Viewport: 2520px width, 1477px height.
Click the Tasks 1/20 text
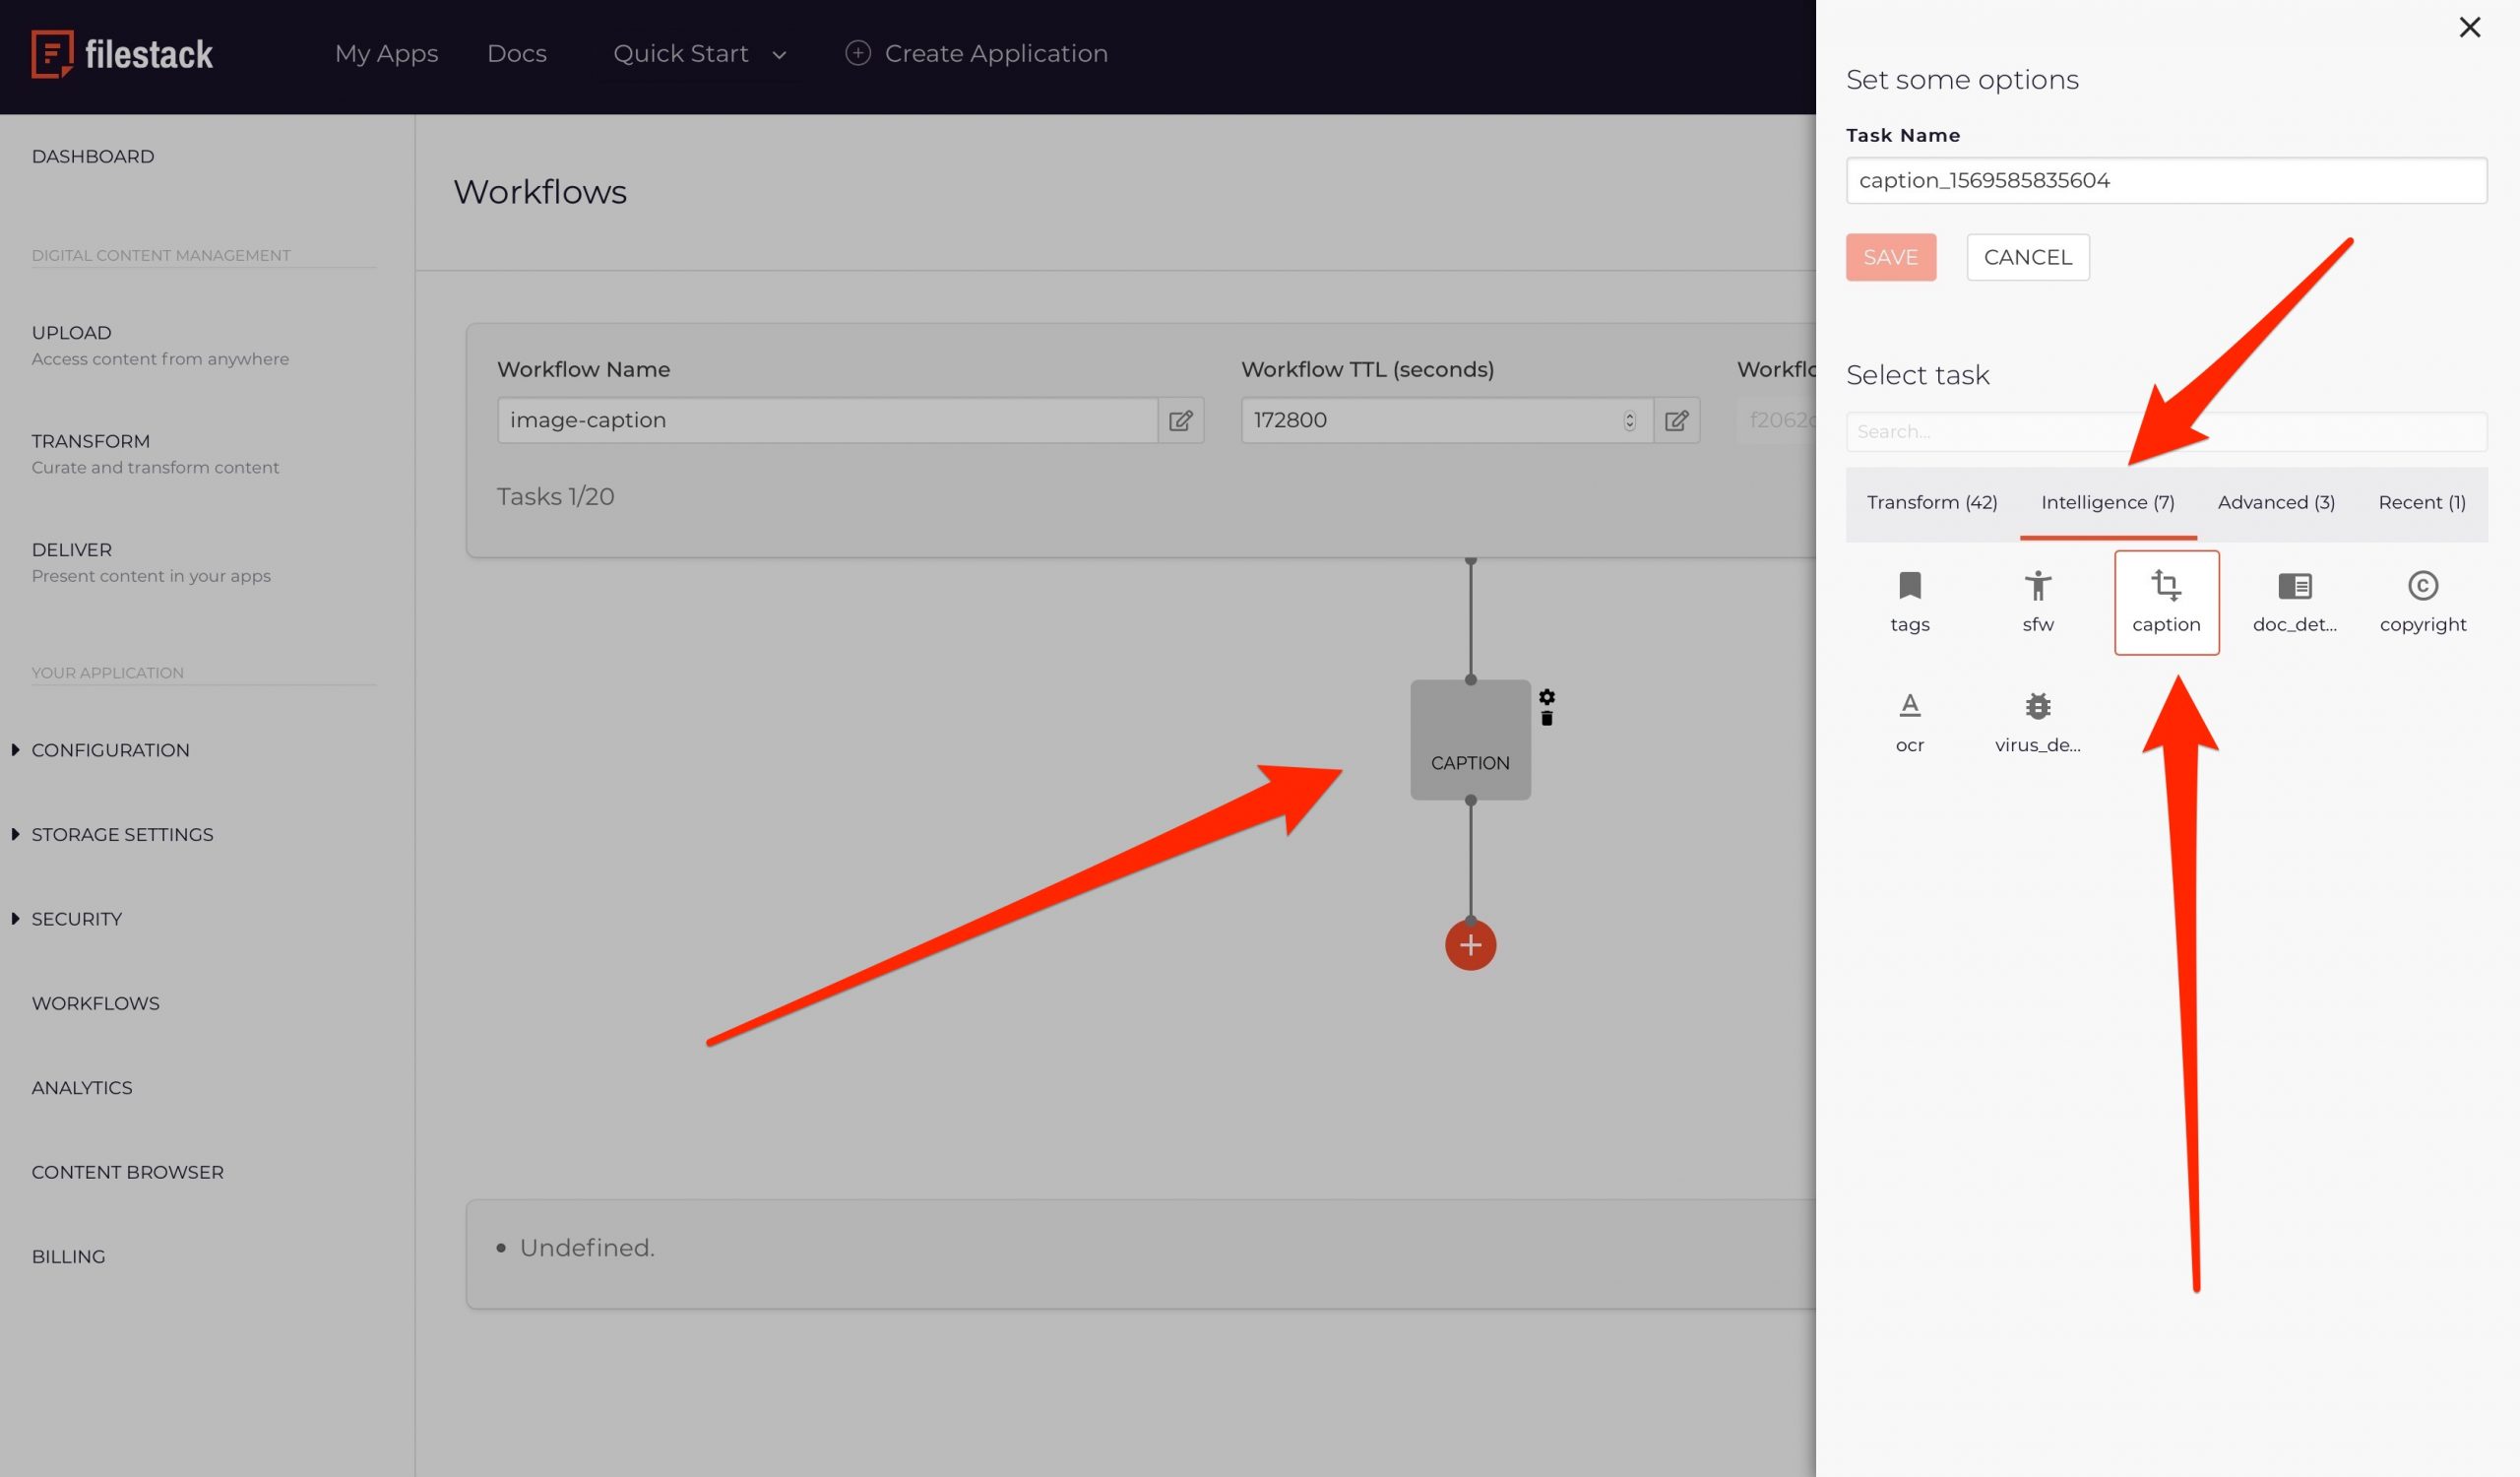(x=555, y=497)
